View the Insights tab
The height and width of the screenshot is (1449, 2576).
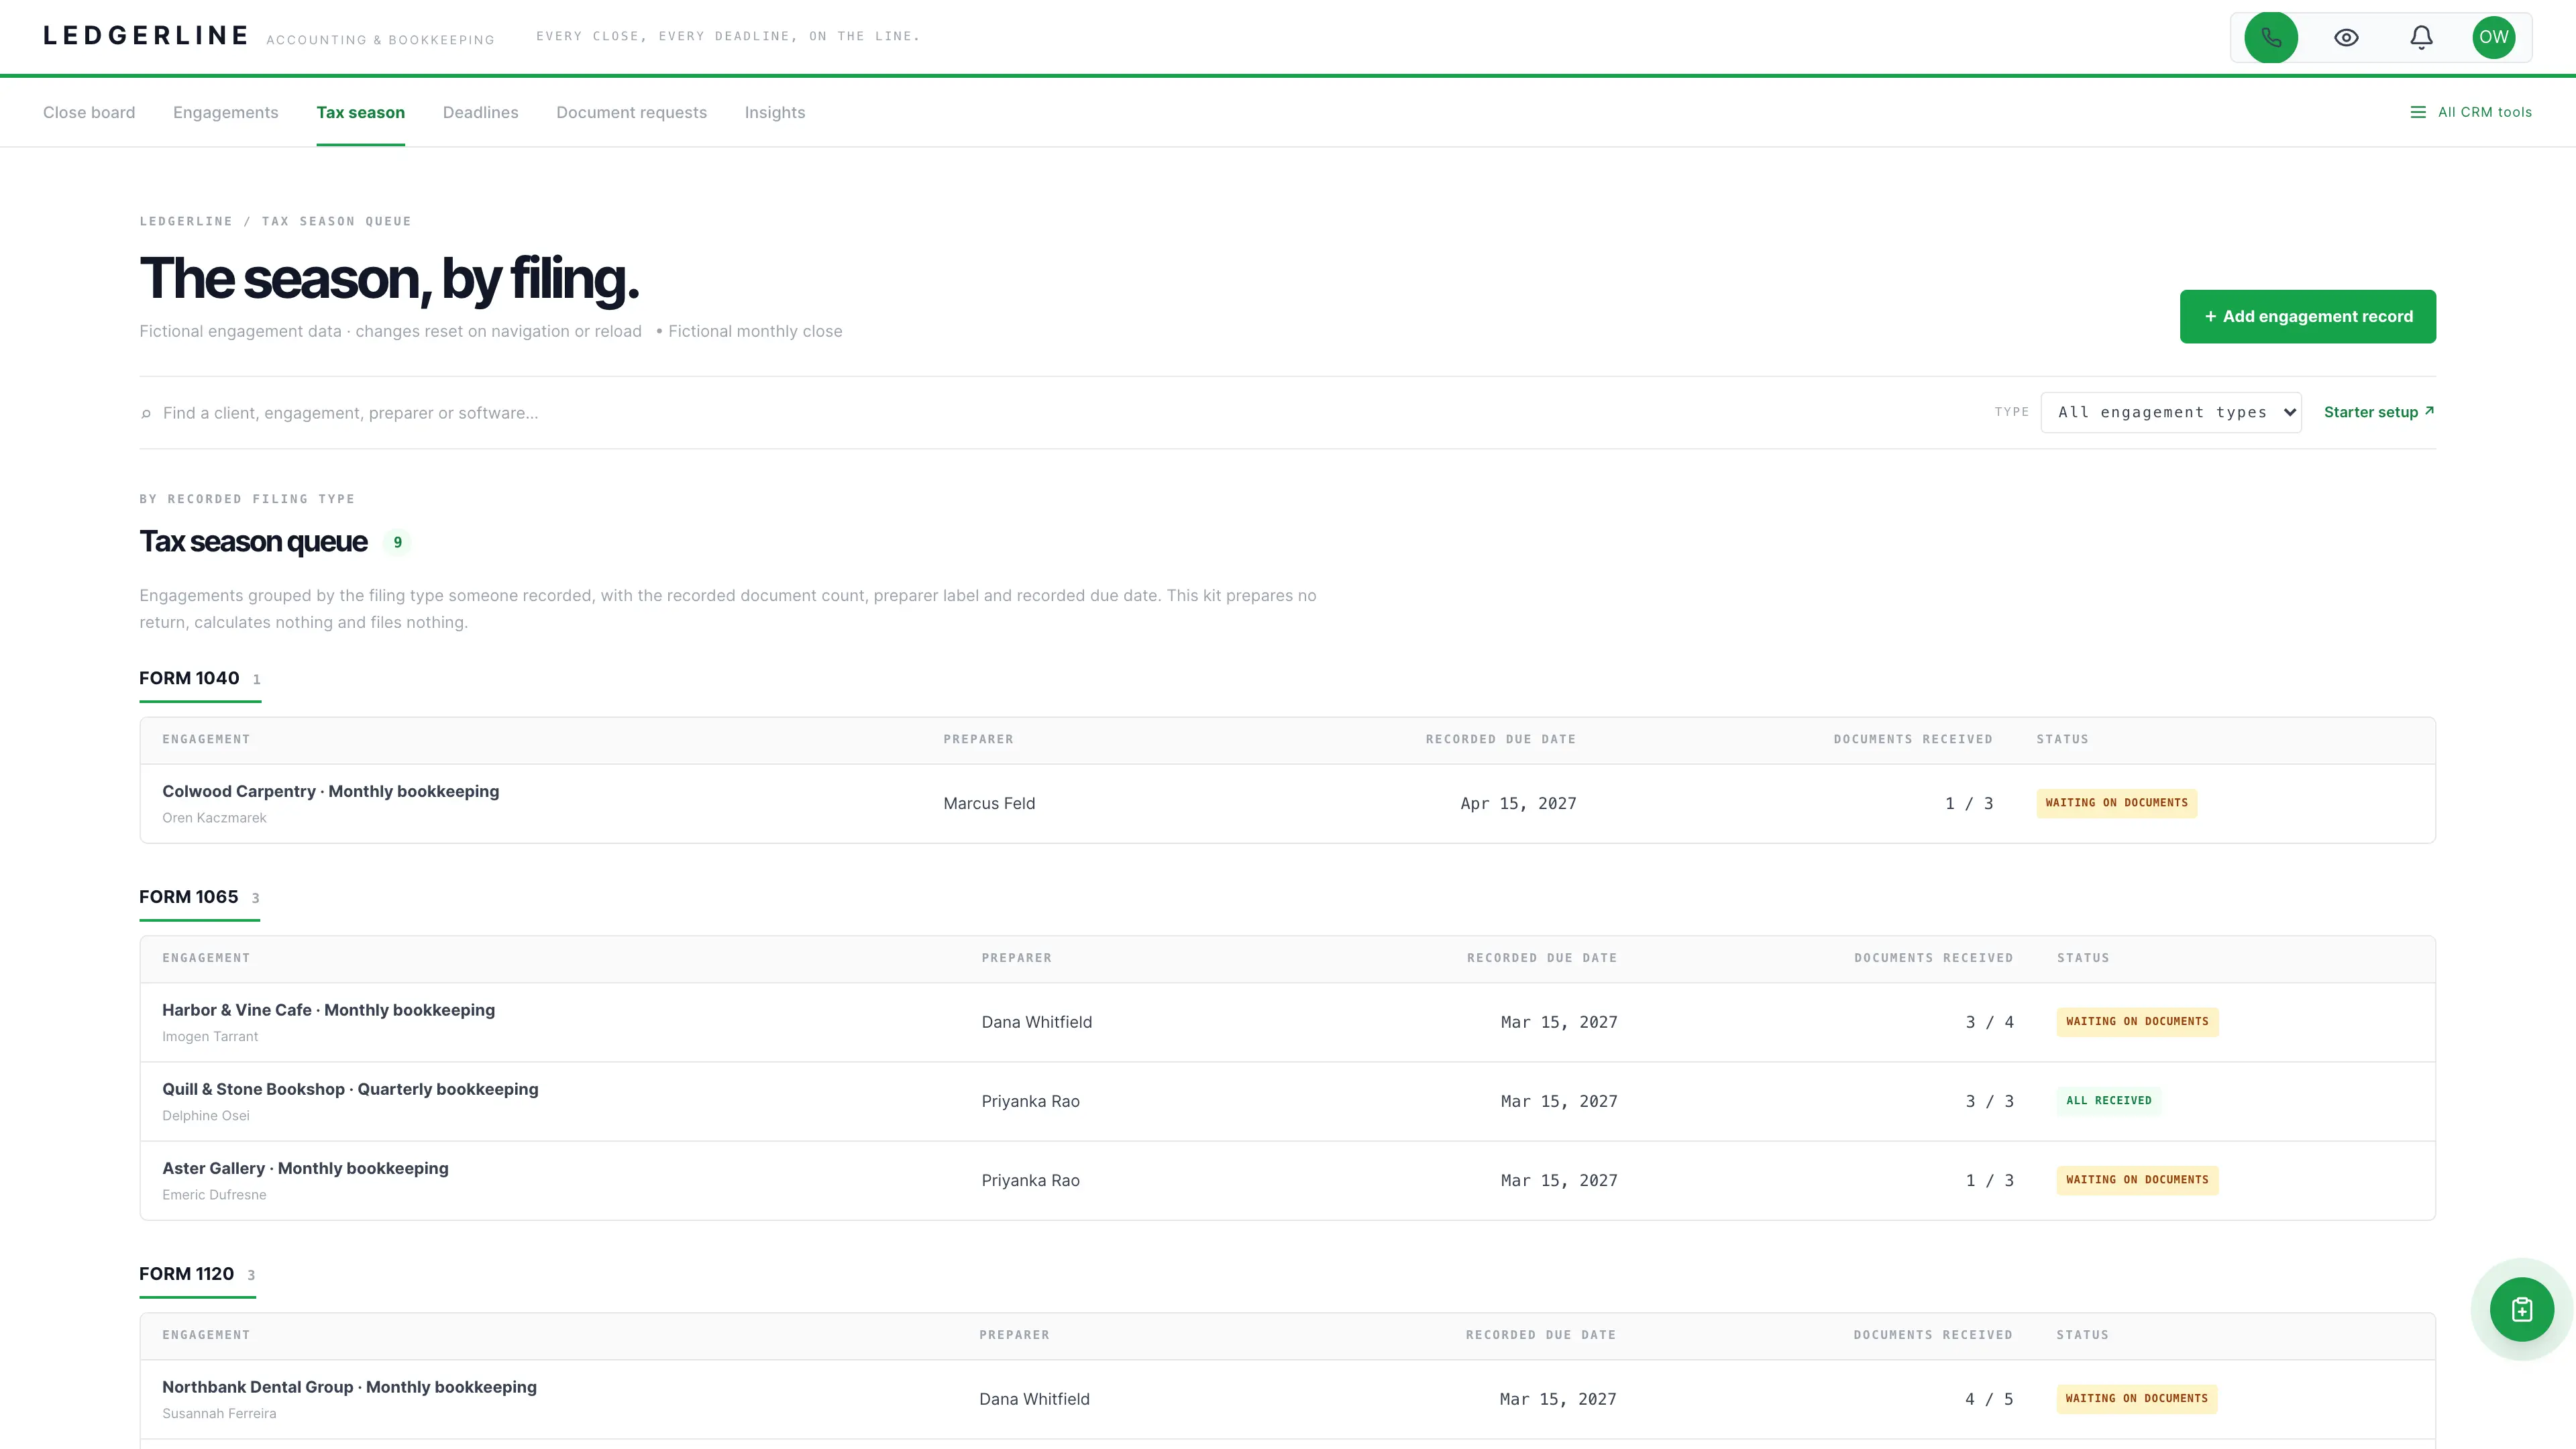775,112
